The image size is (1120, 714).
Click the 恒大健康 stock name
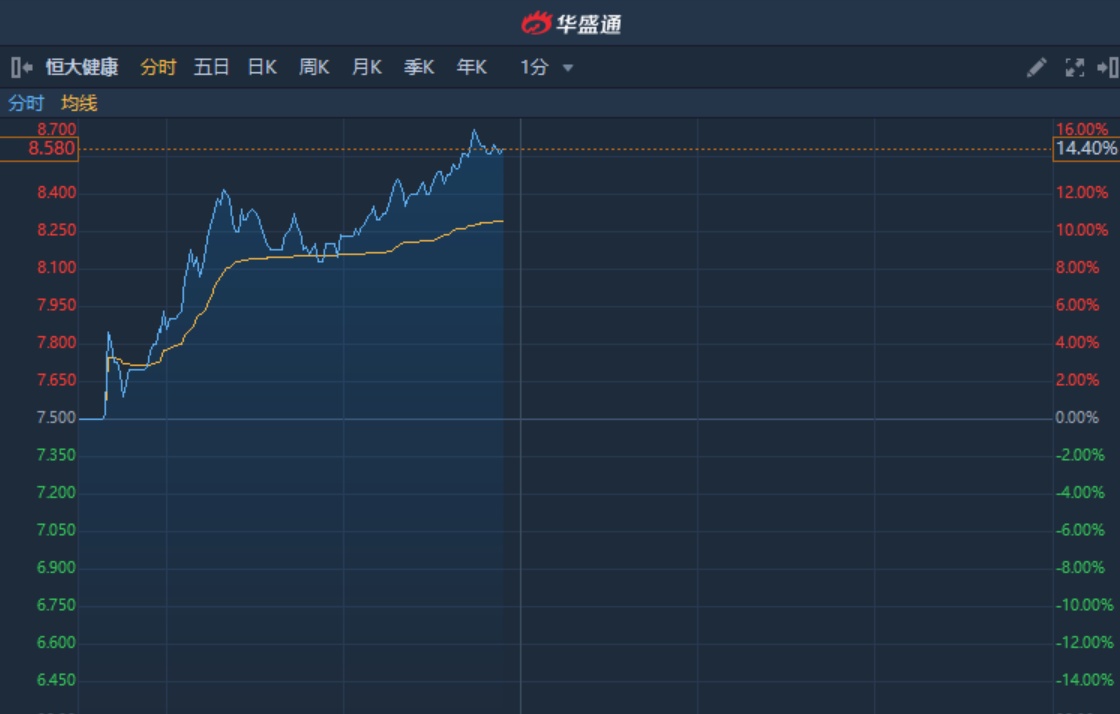pos(82,68)
